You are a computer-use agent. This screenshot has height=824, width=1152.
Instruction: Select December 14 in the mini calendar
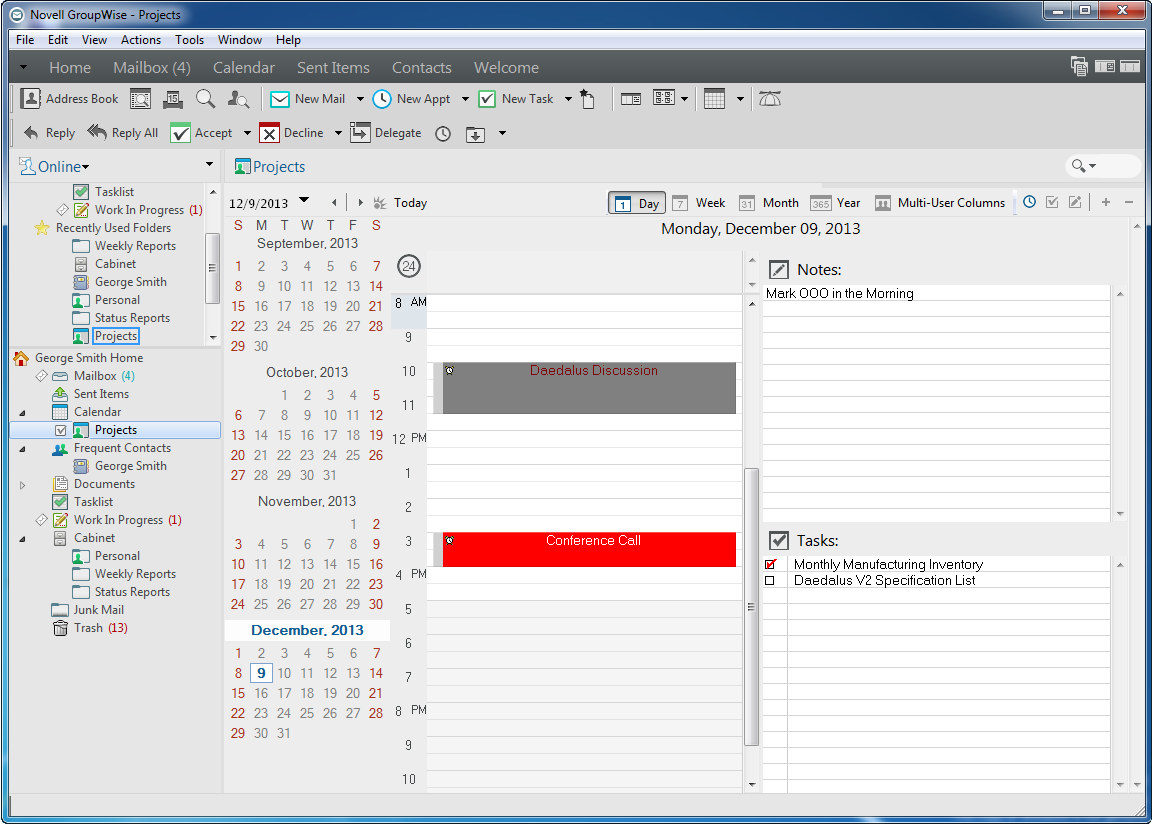coord(375,673)
